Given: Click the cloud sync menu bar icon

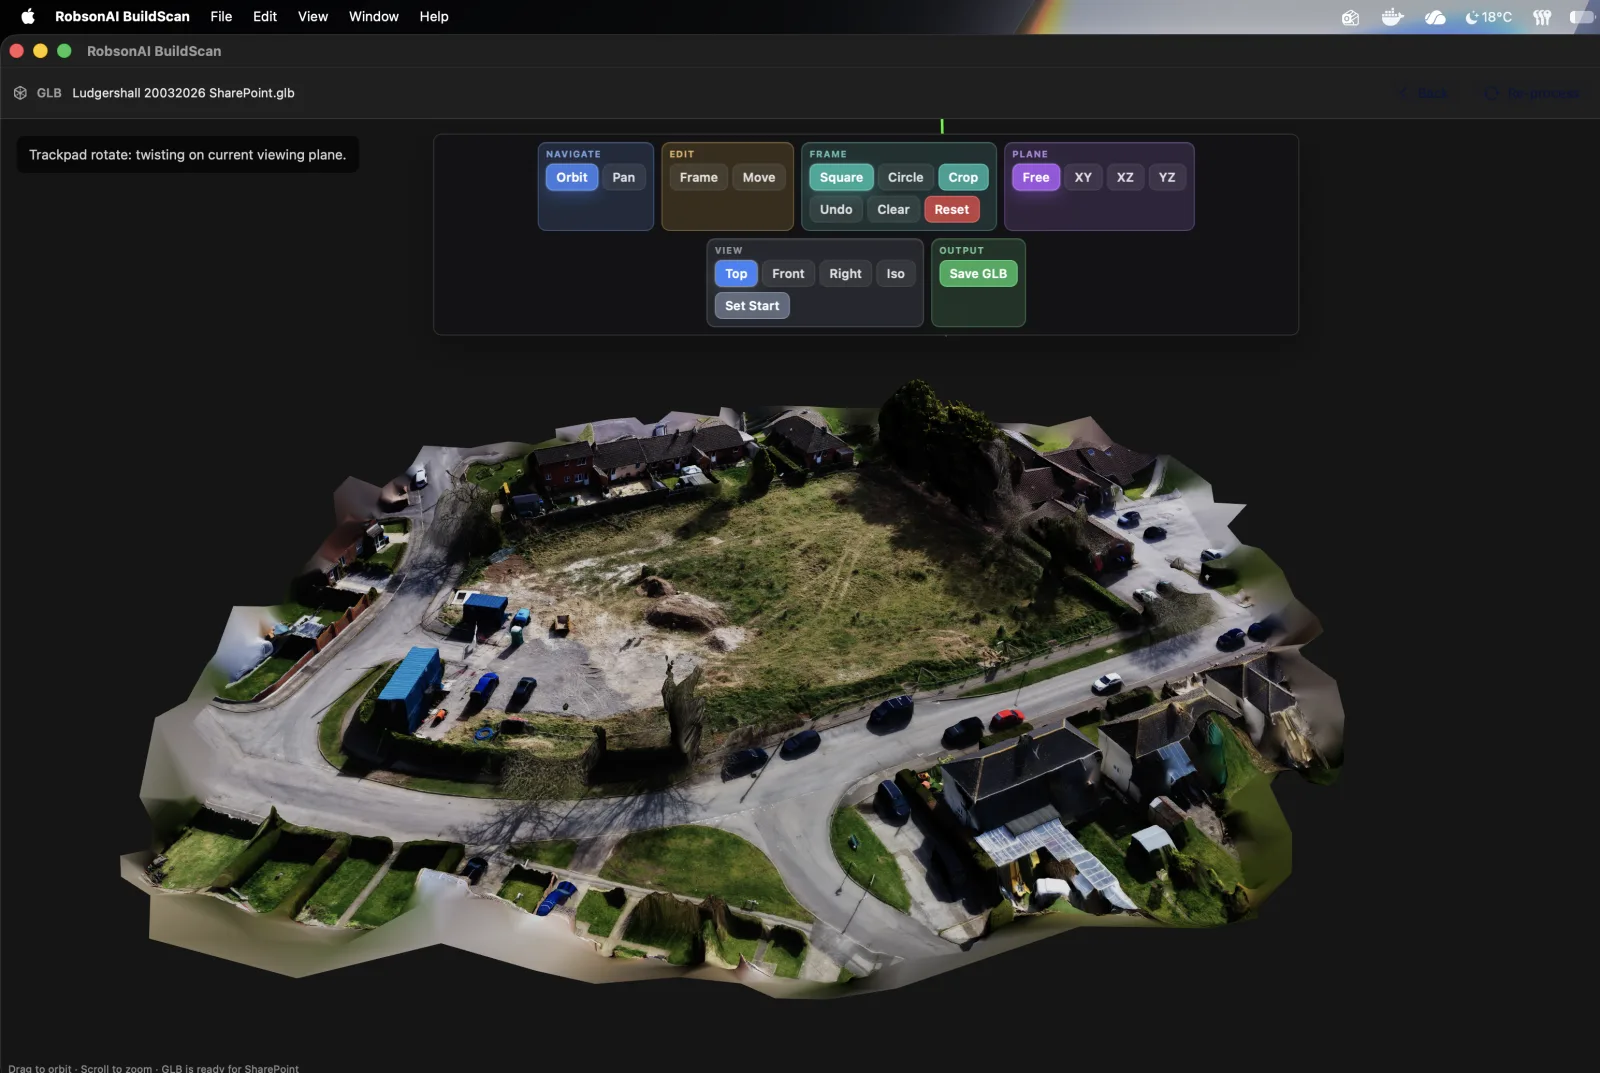Looking at the screenshot, I should (x=1435, y=17).
